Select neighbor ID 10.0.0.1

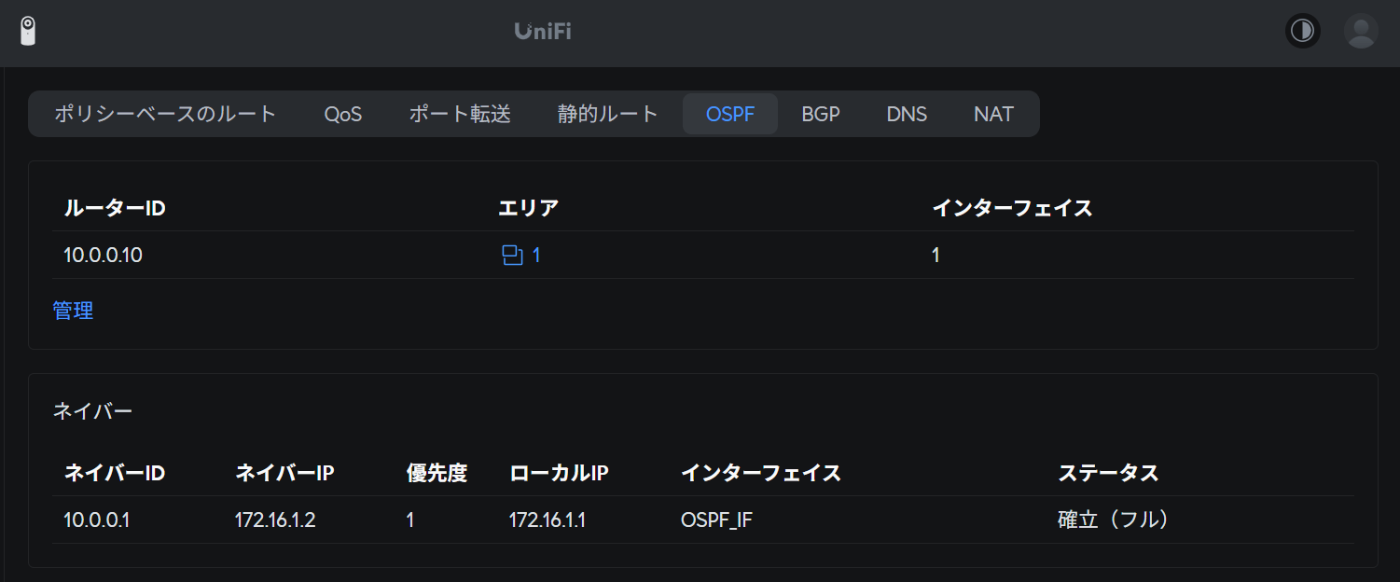98,520
